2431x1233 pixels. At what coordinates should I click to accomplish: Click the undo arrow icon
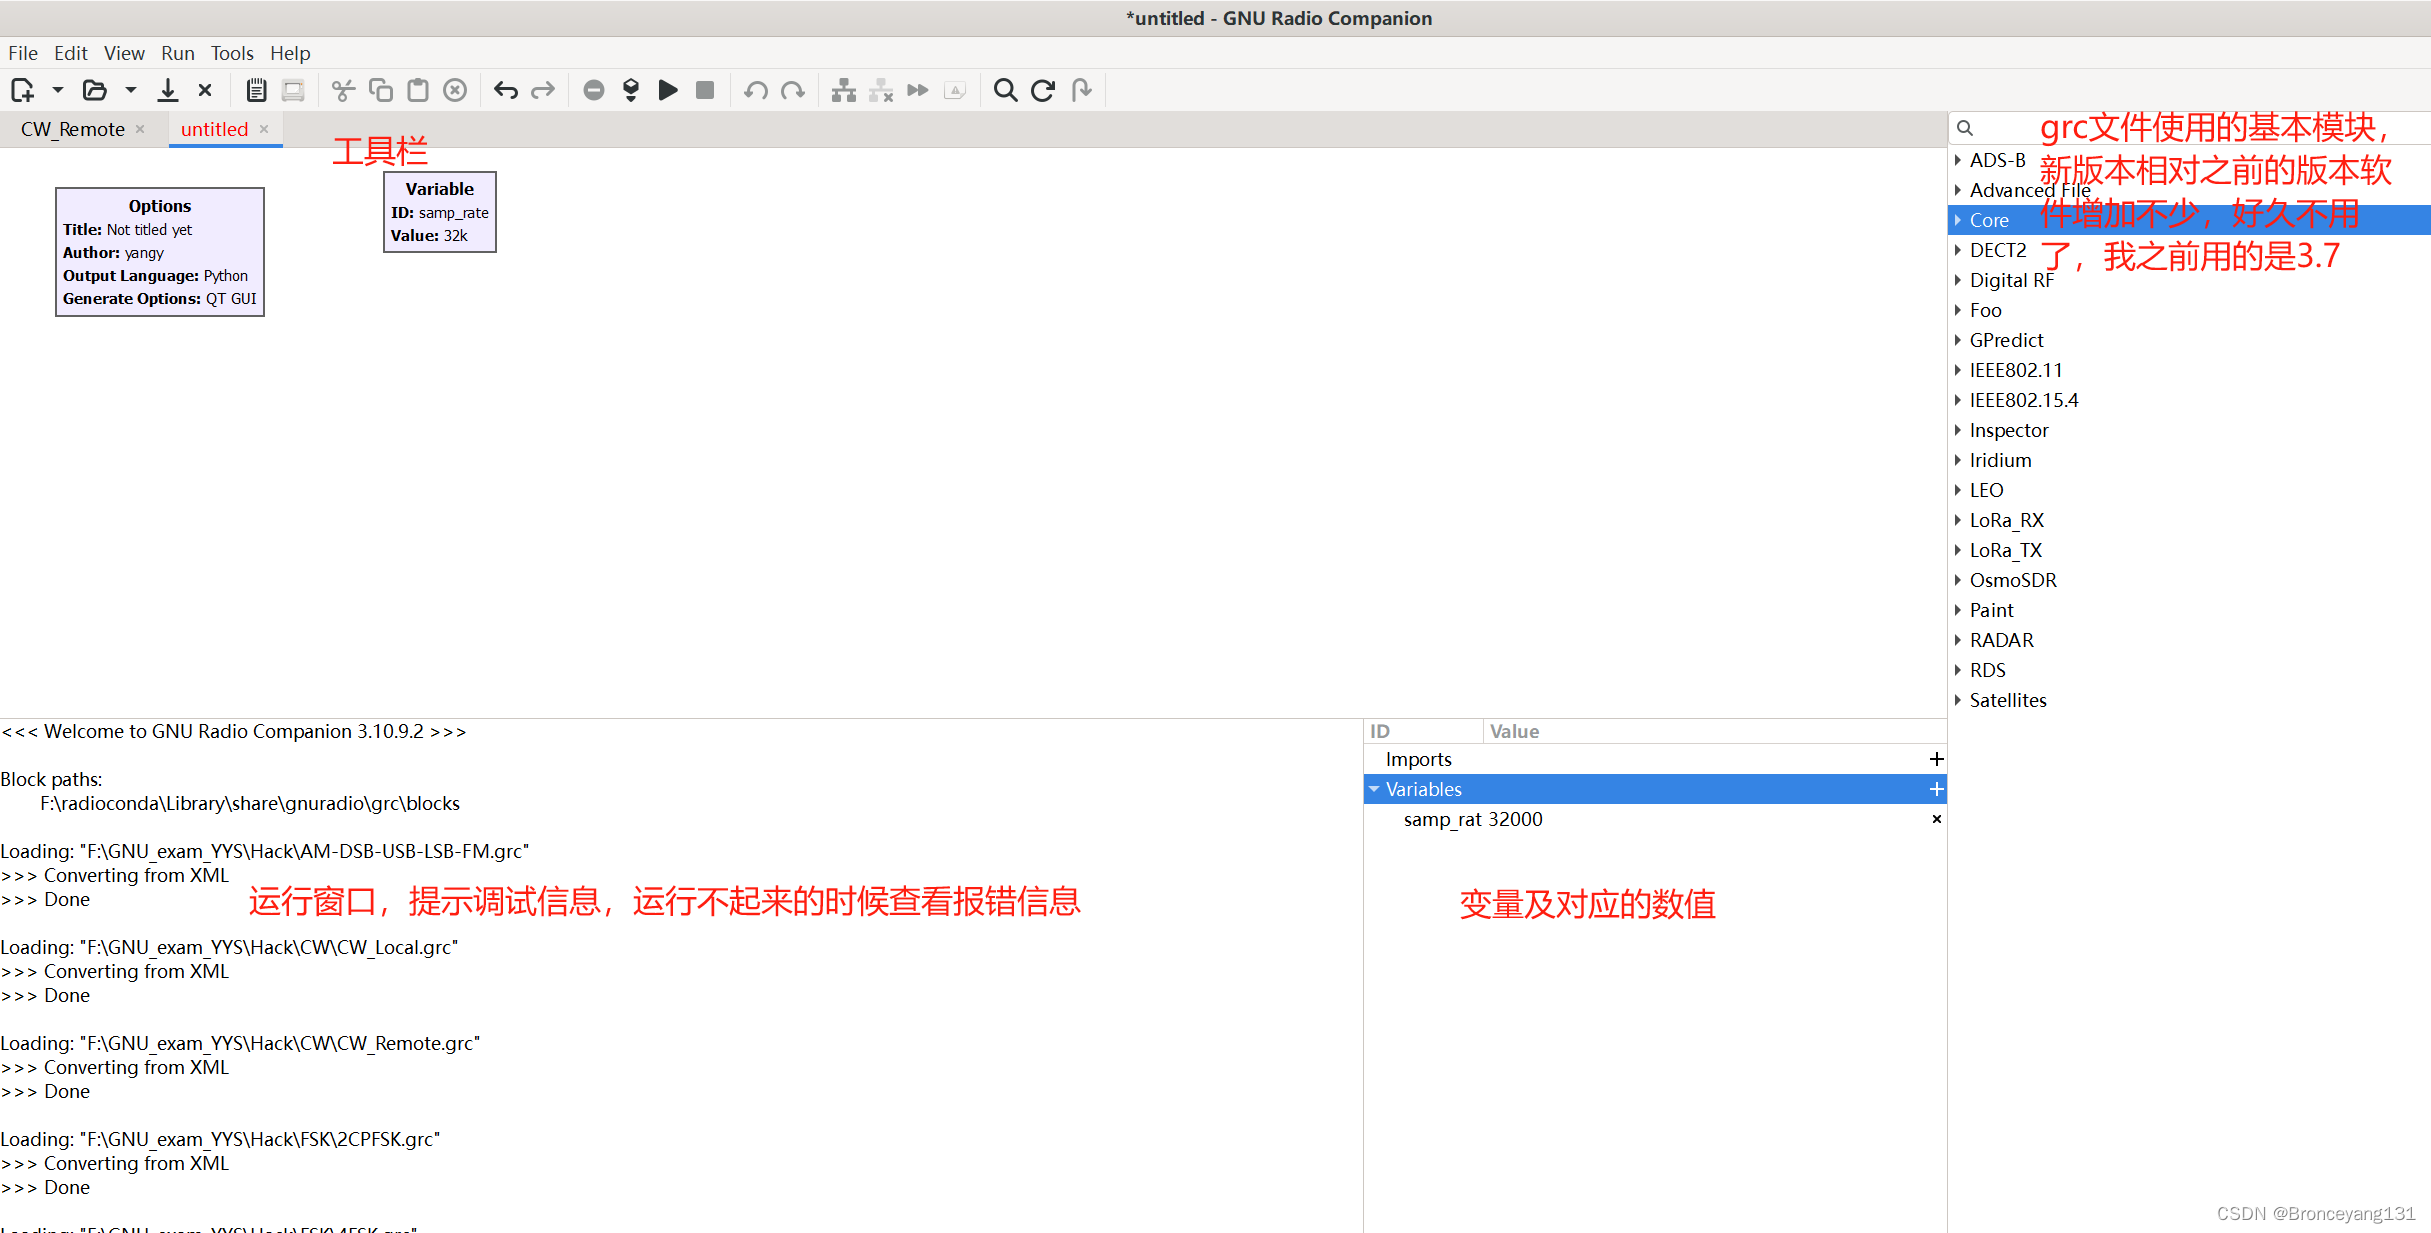click(505, 90)
